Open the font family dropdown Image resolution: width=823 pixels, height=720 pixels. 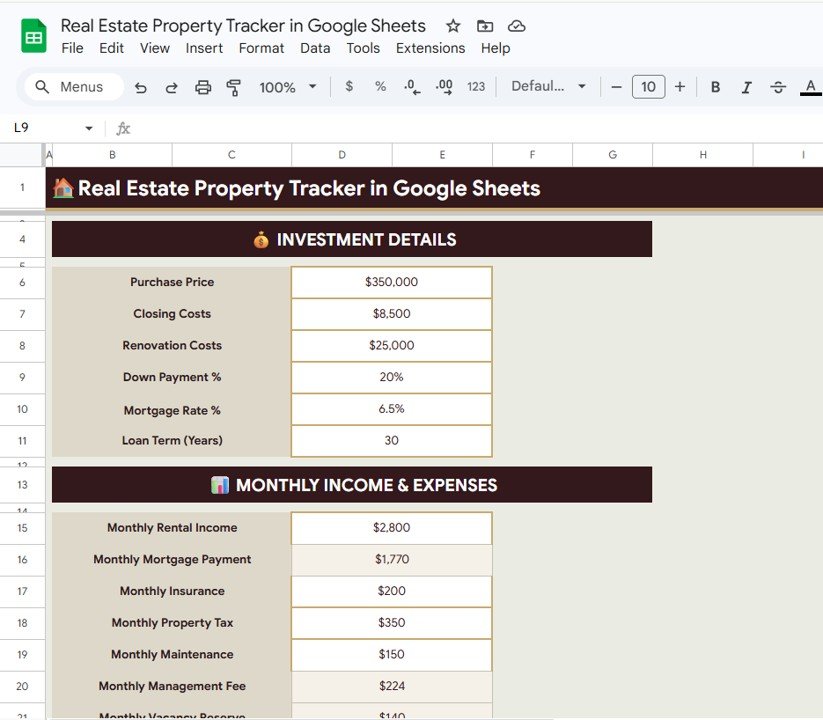click(x=548, y=86)
